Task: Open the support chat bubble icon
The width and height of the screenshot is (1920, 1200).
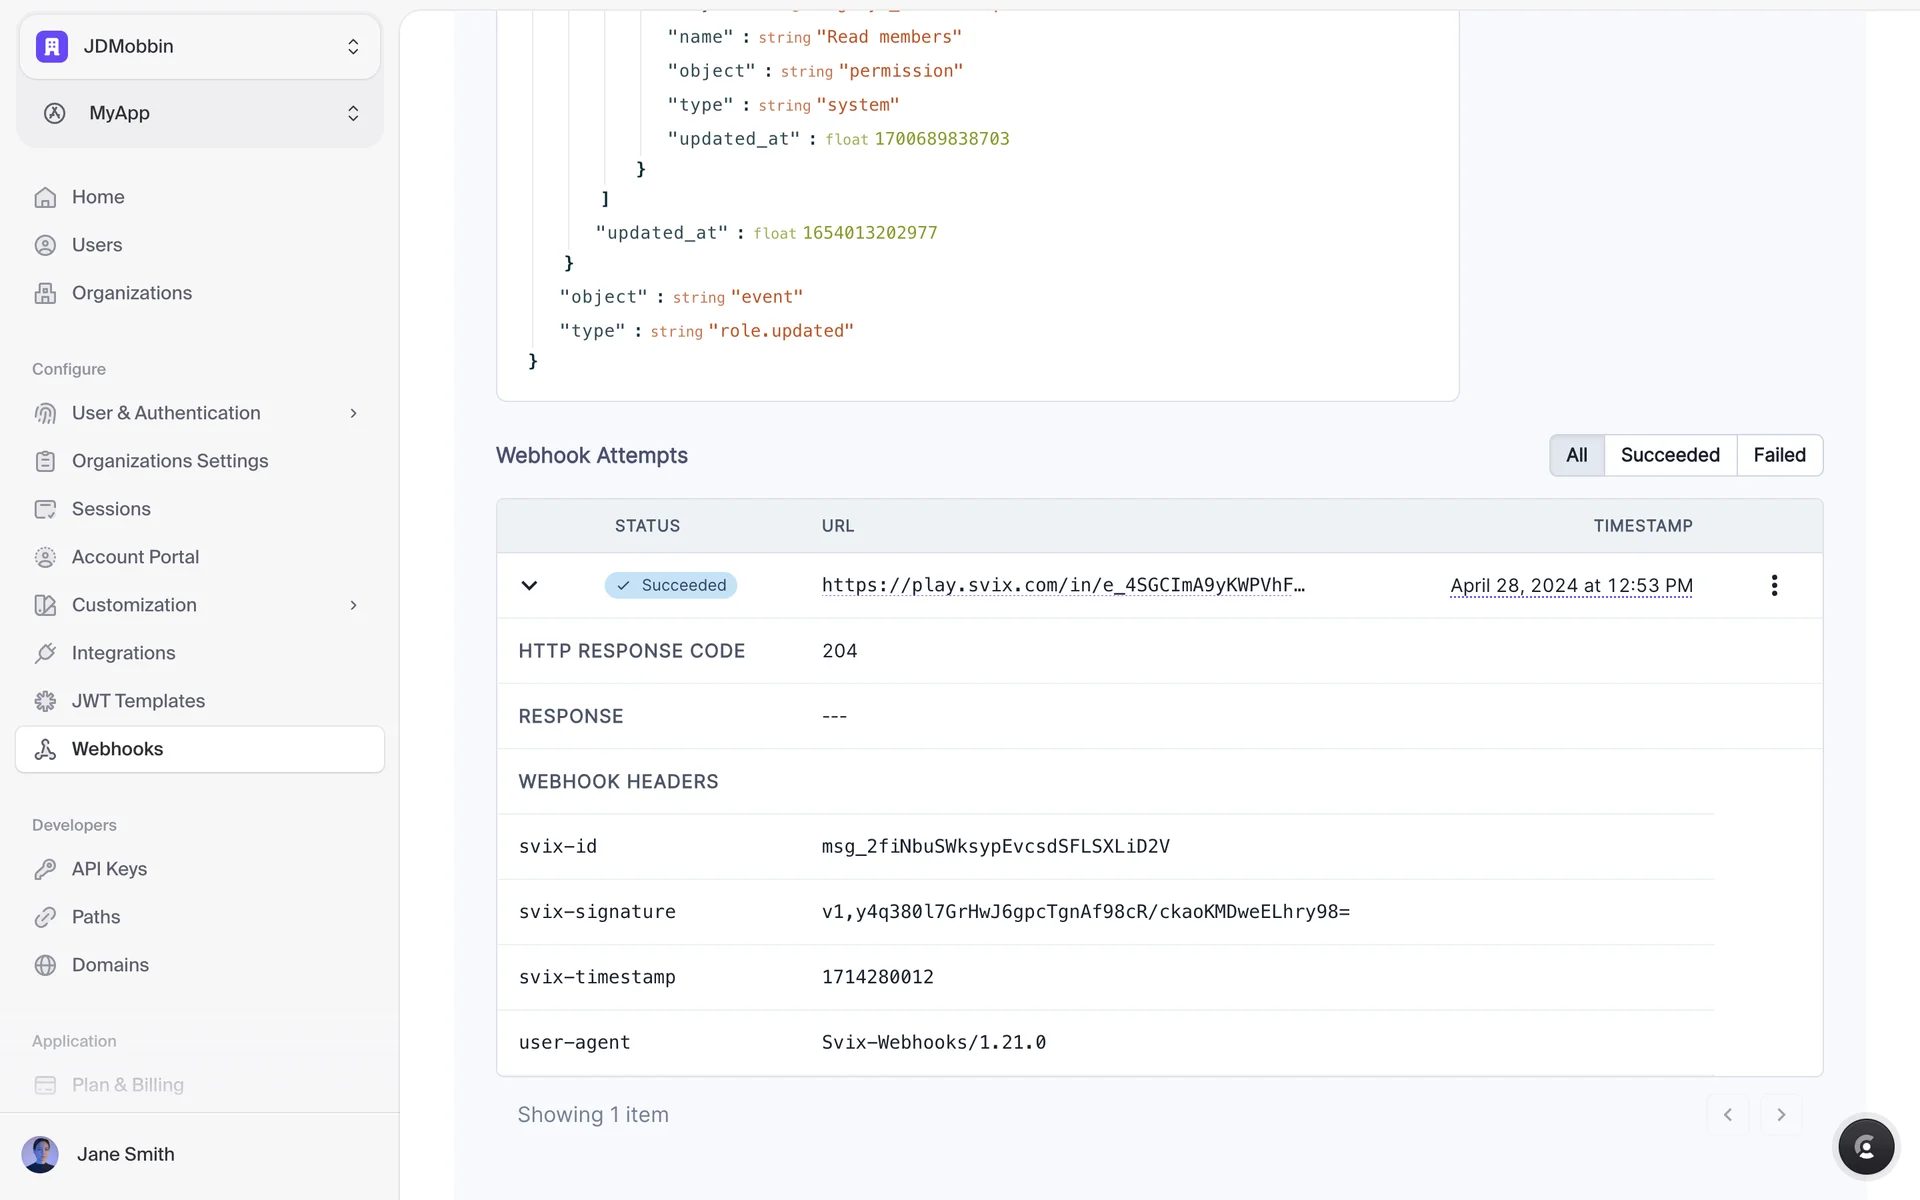Action: coord(1865,1147)
